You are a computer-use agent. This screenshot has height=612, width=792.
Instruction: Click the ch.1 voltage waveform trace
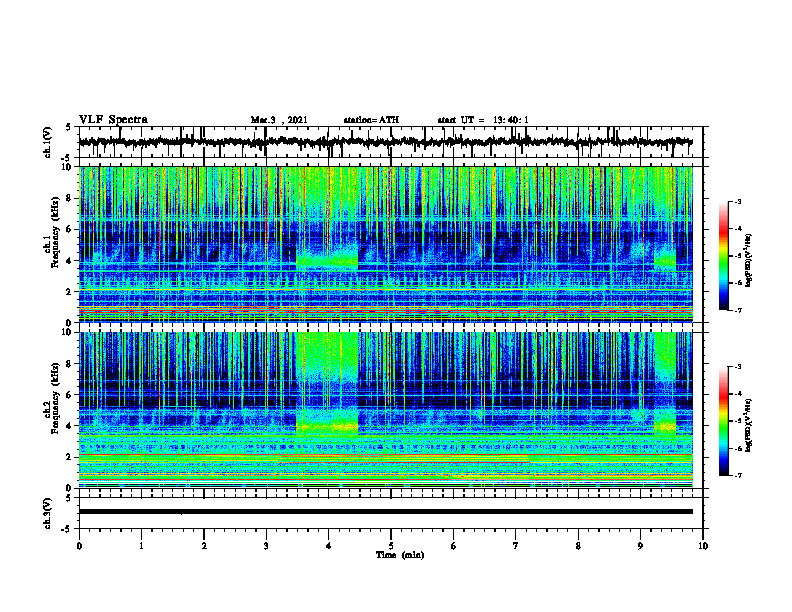(x=385, y=142)
